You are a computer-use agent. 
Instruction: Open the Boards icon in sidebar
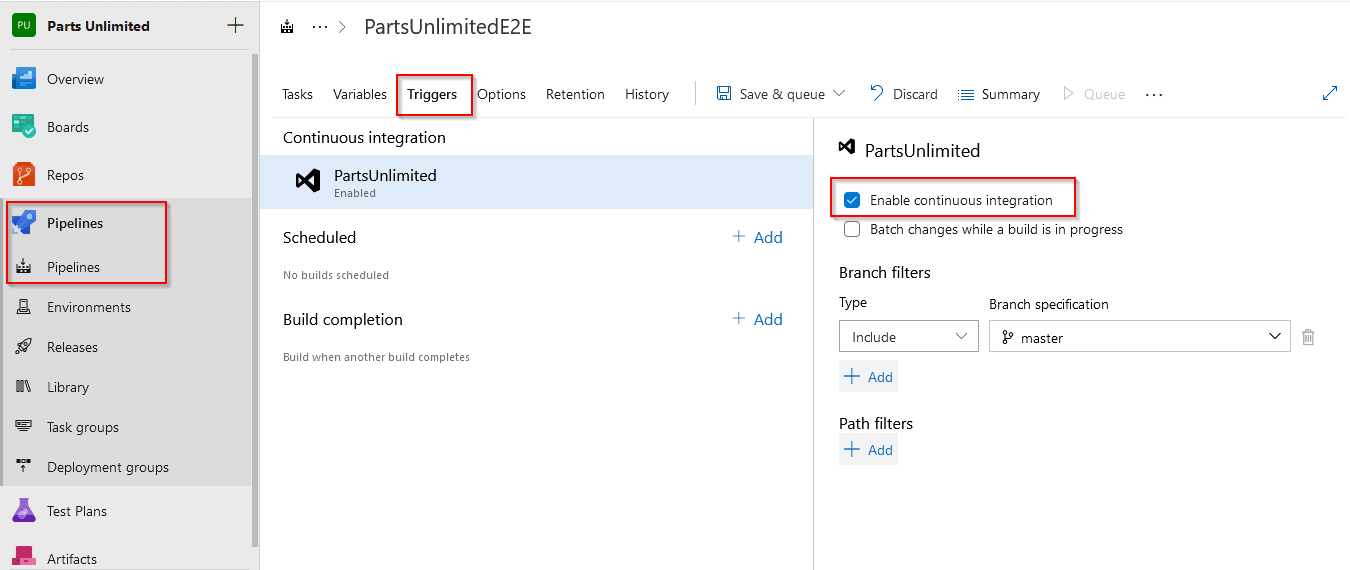point(24,127)
